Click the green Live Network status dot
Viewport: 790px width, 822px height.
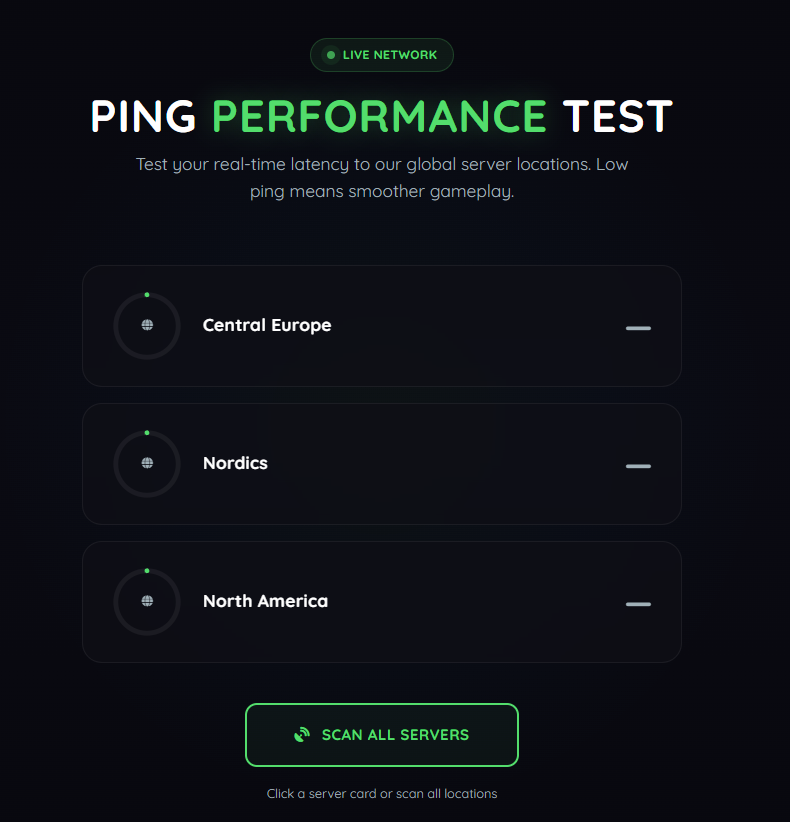330,55
